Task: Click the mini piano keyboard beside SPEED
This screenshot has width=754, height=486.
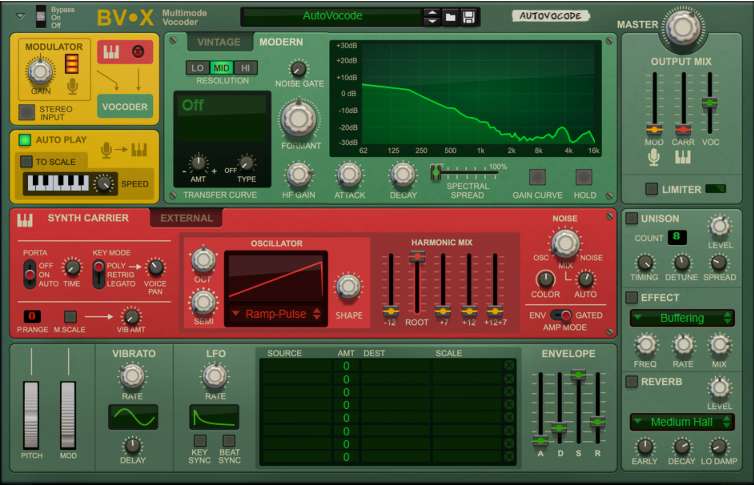Action: (58, 183)
